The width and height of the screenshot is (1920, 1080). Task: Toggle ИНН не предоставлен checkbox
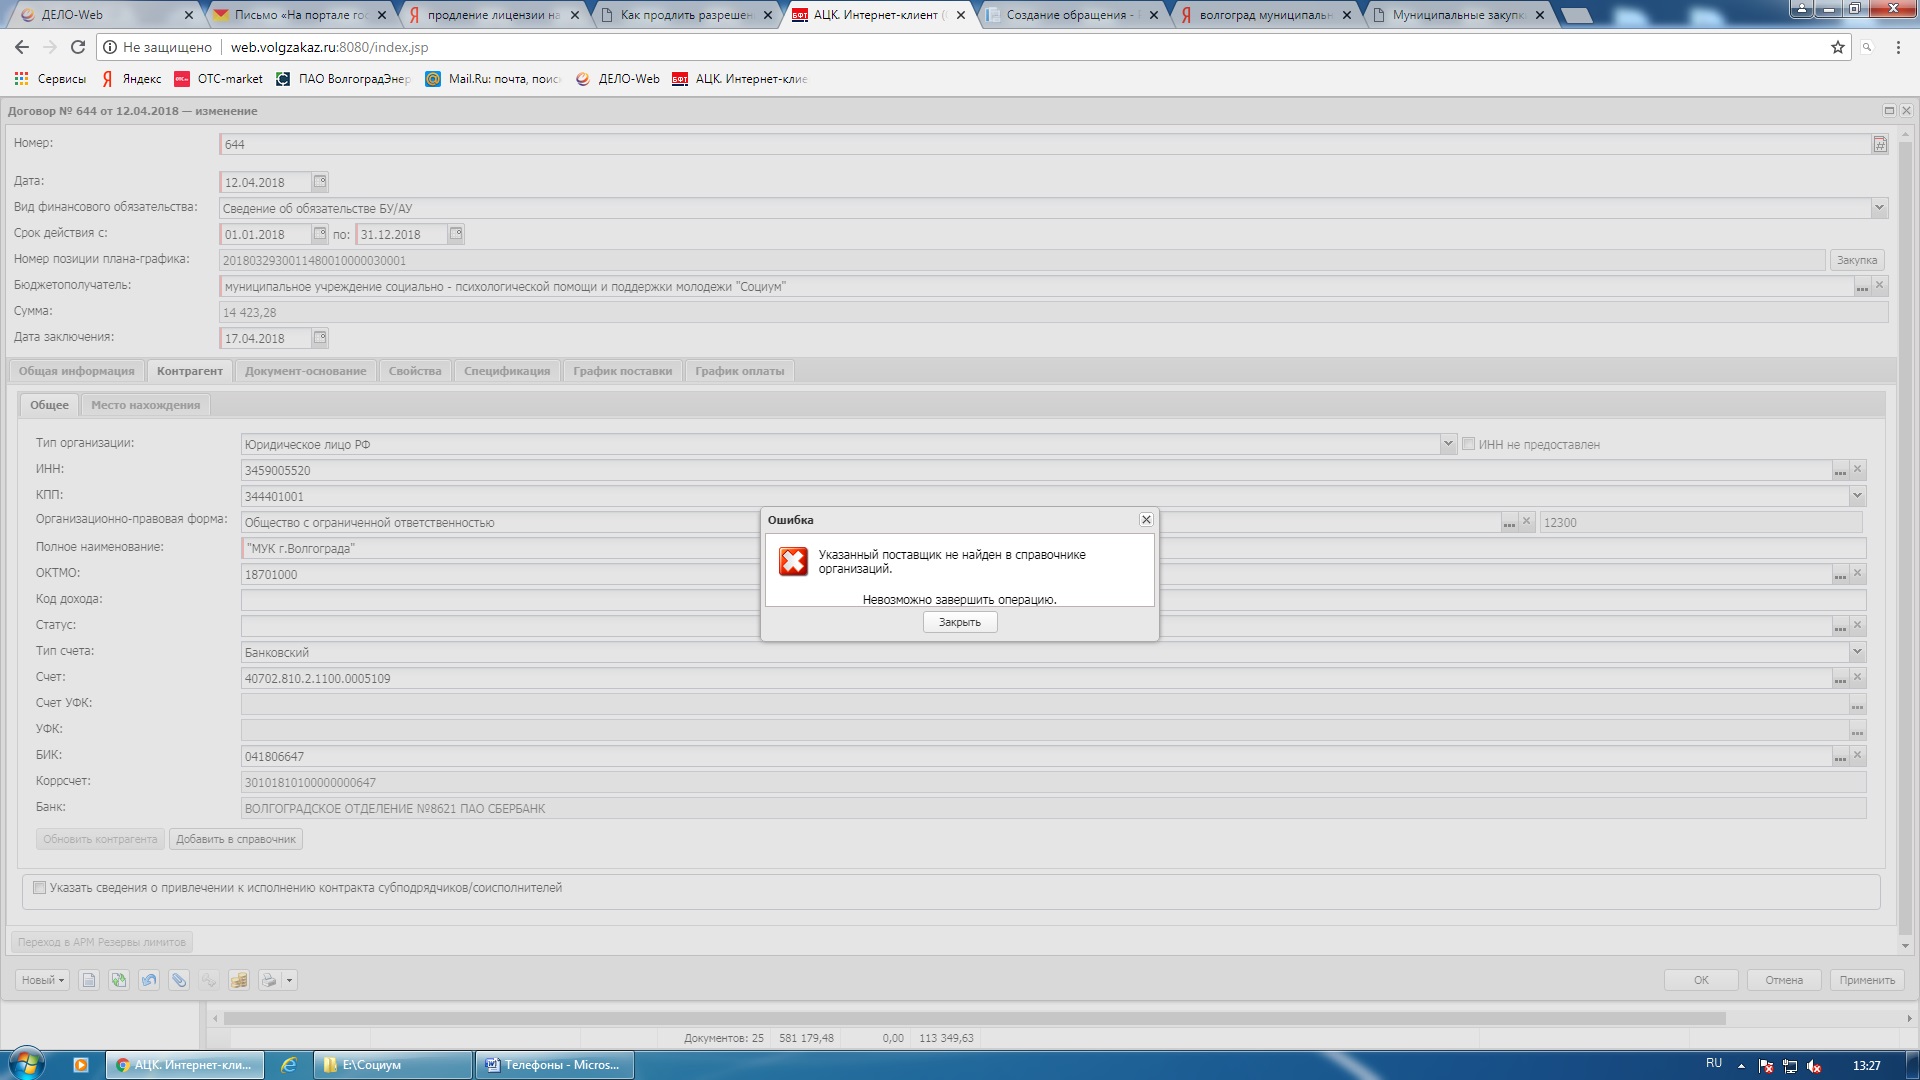coord(1469,444)
